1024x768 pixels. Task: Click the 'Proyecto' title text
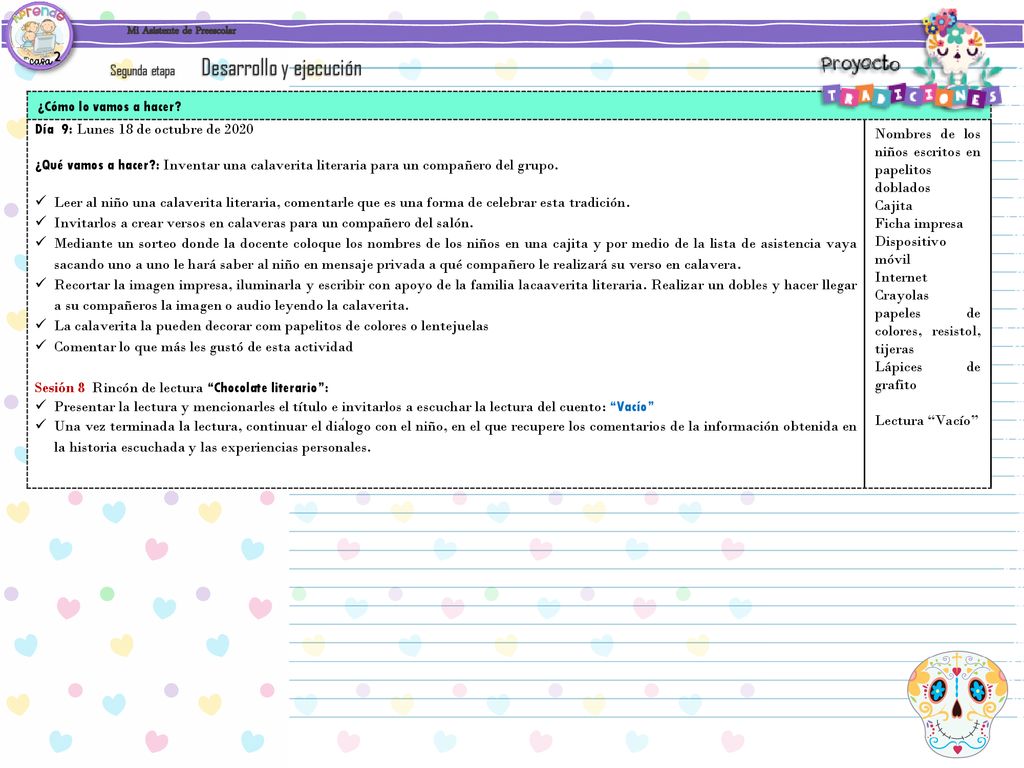coord(860,63)
